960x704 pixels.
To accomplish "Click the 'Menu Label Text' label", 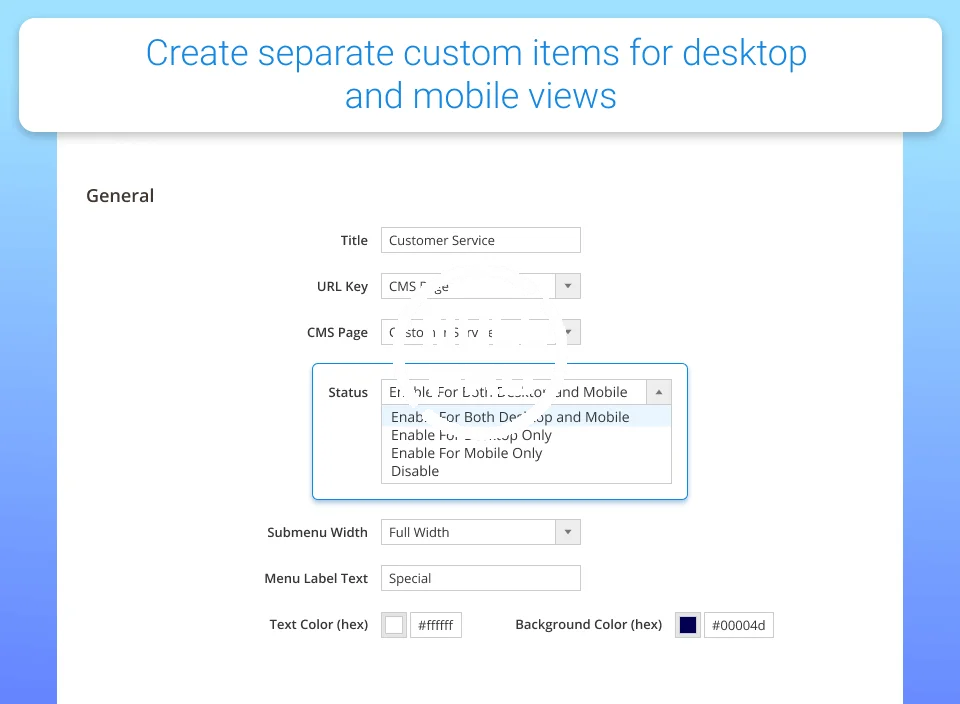I will [316, 578].
